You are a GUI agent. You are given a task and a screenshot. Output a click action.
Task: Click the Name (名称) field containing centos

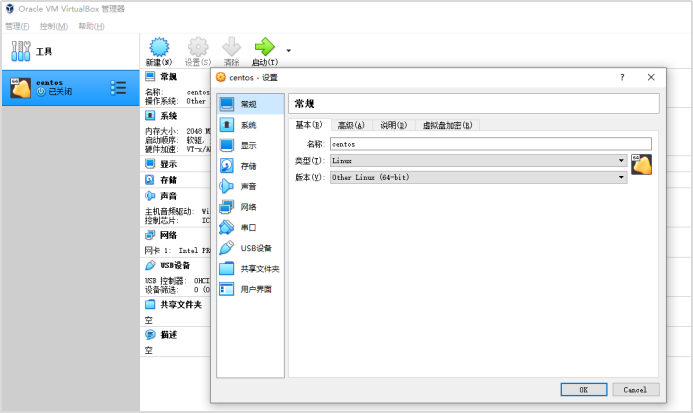491,144
